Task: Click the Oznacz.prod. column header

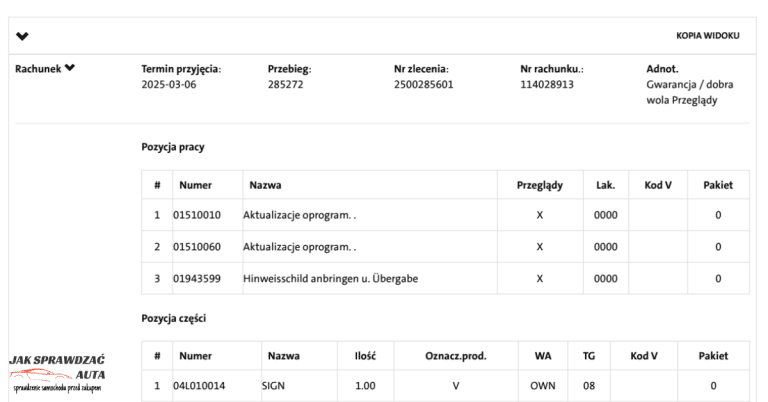Action: tap(456, 356)
